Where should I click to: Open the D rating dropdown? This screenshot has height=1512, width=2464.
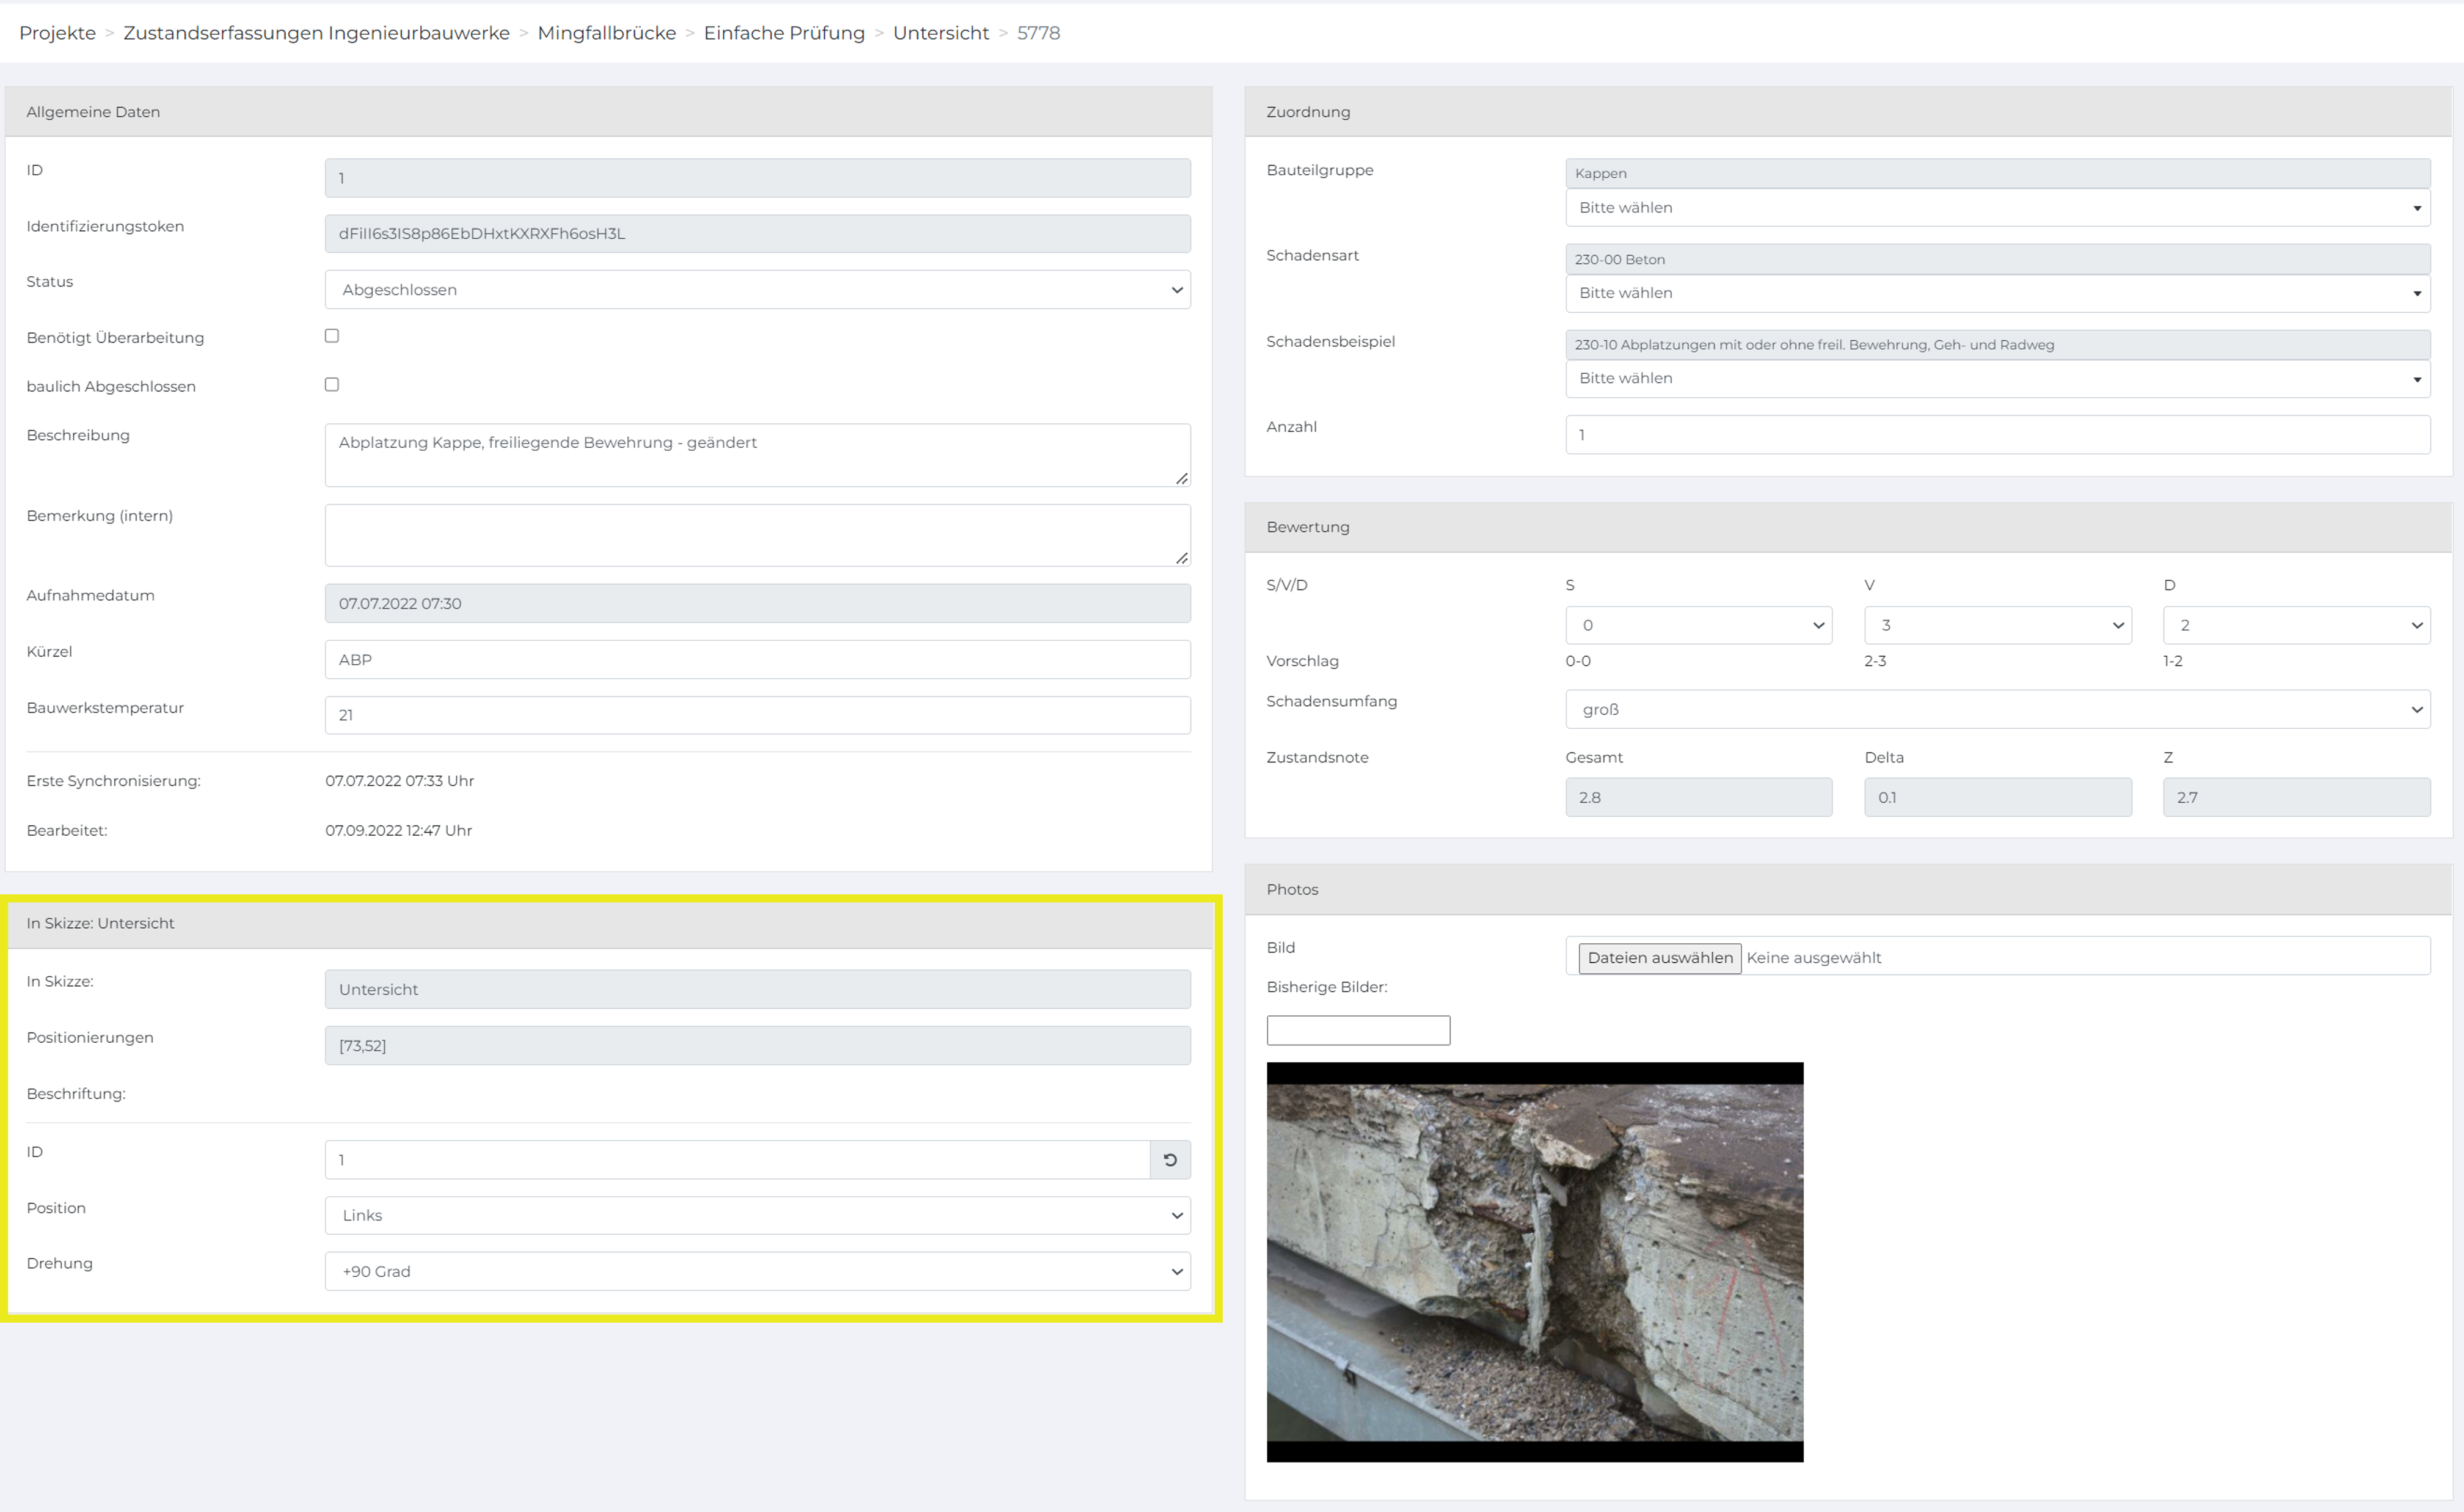click(x=2296, y=625)
